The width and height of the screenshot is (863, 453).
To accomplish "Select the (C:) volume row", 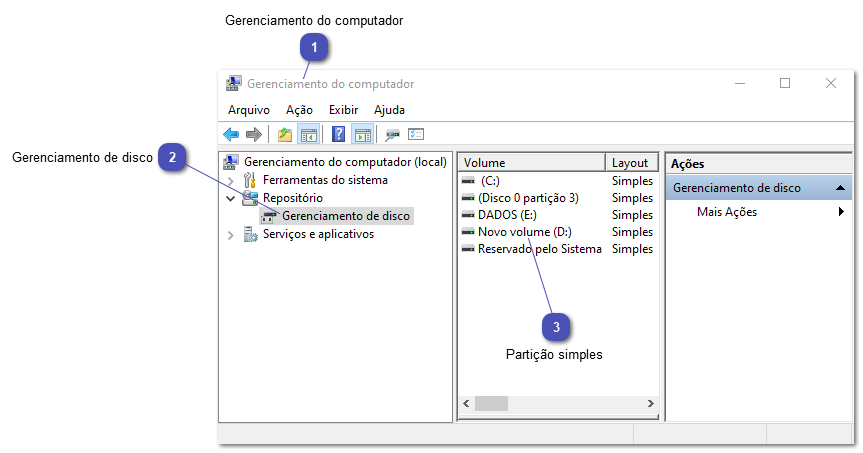I will 490,181.
